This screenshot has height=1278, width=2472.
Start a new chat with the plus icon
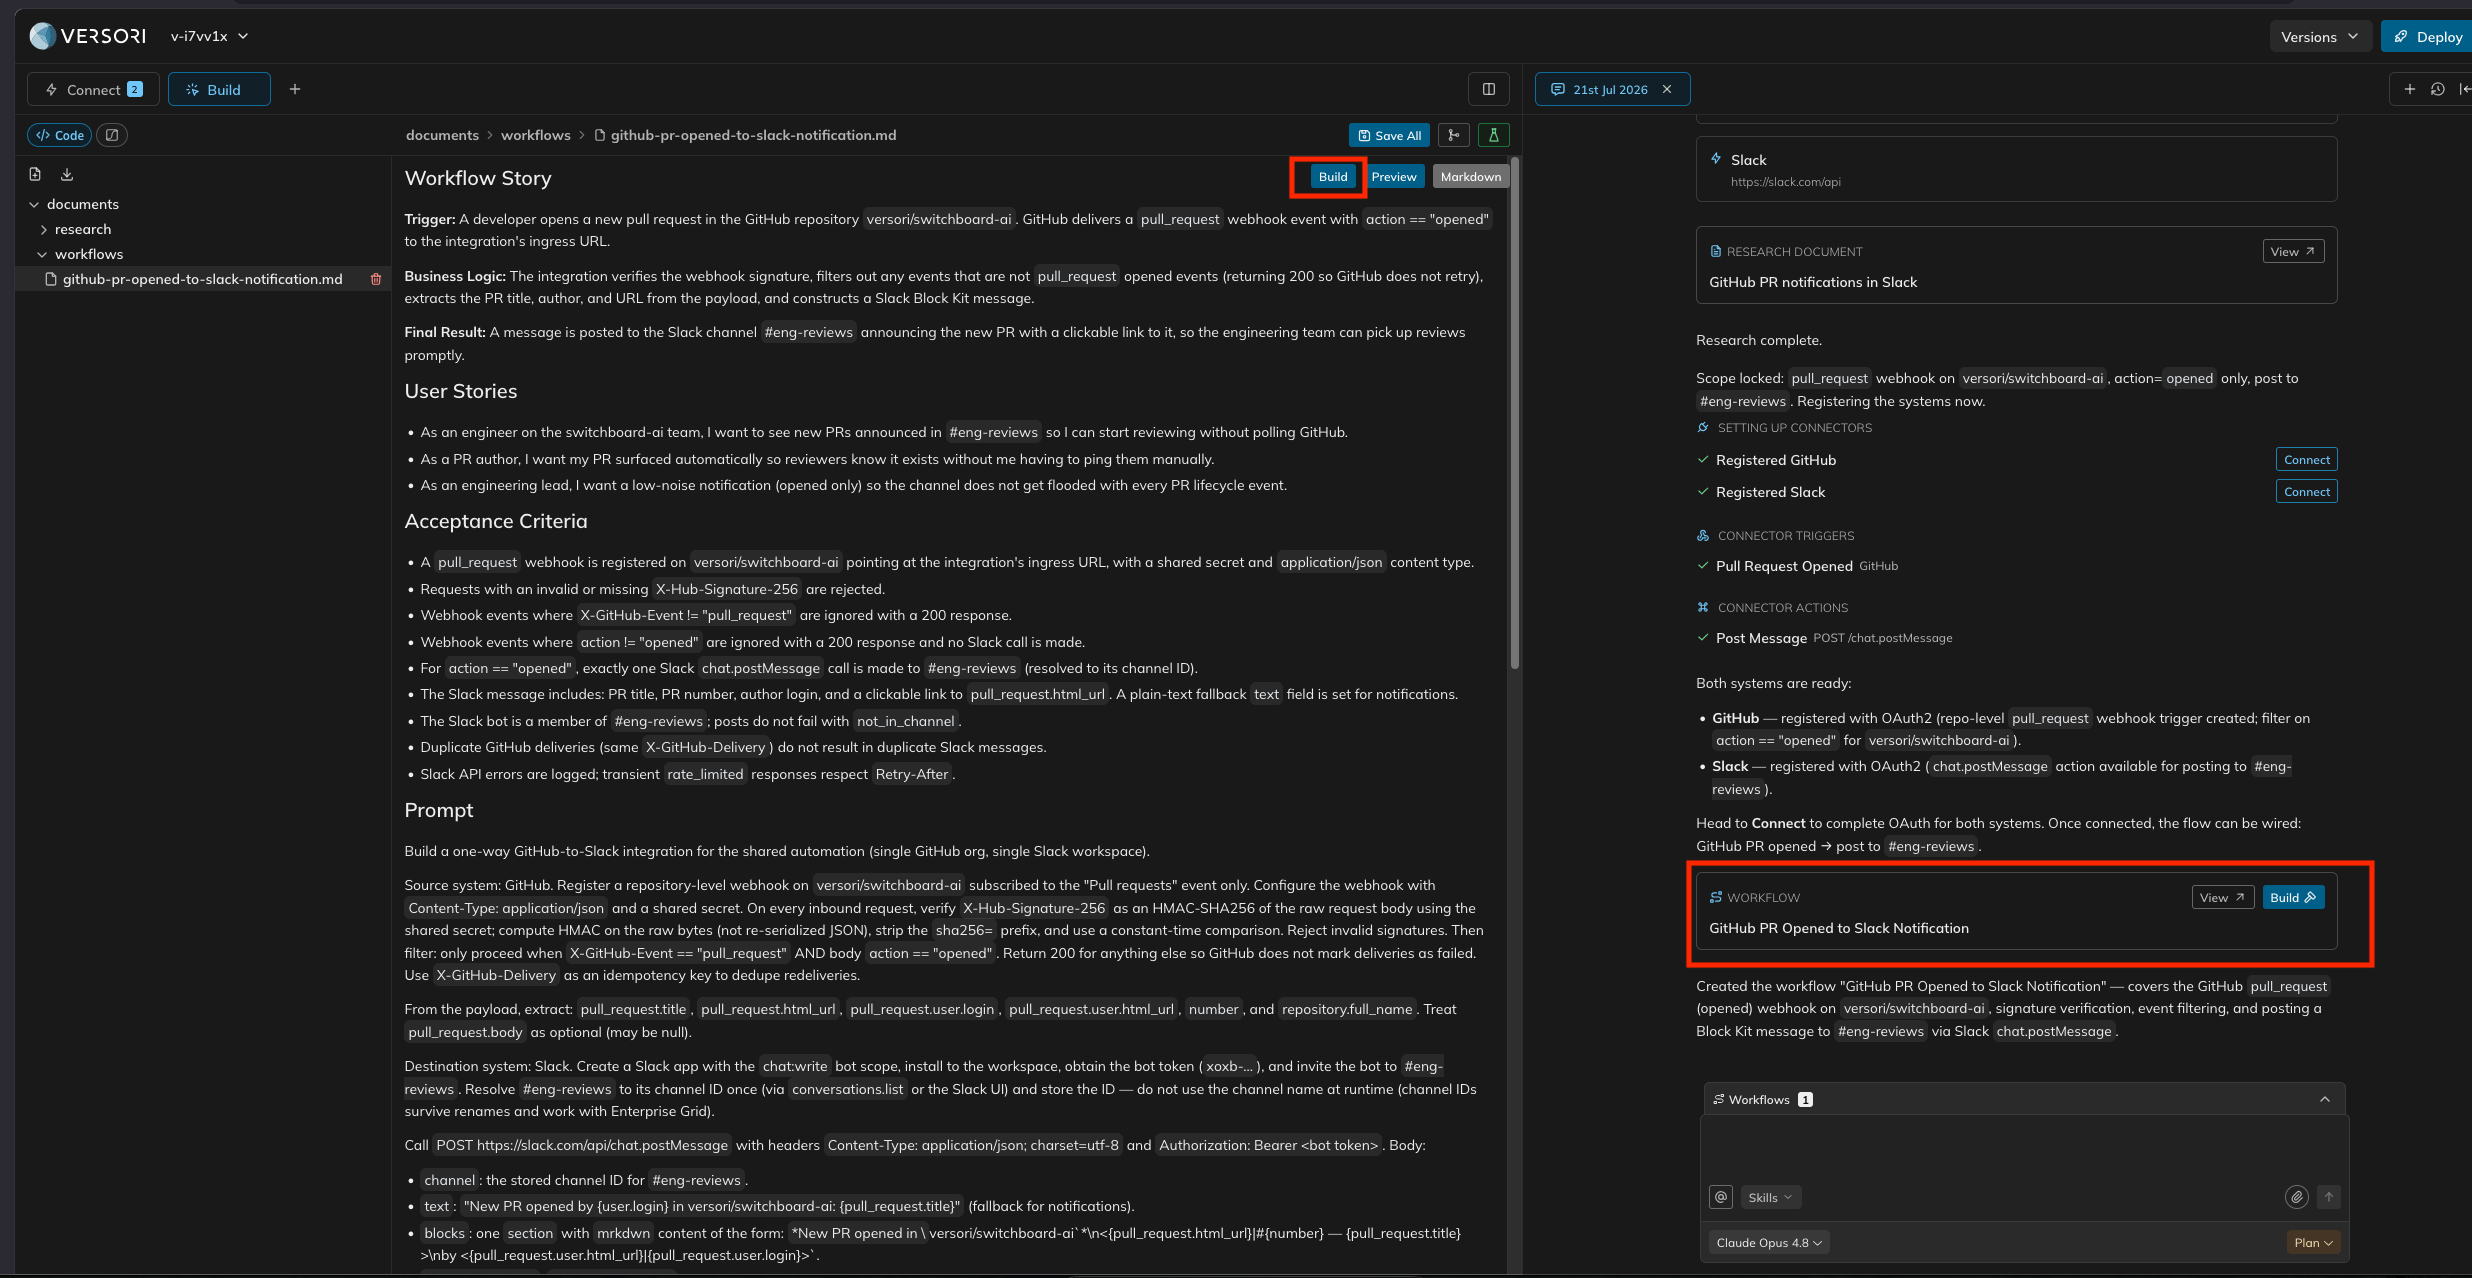point(2410,89)
